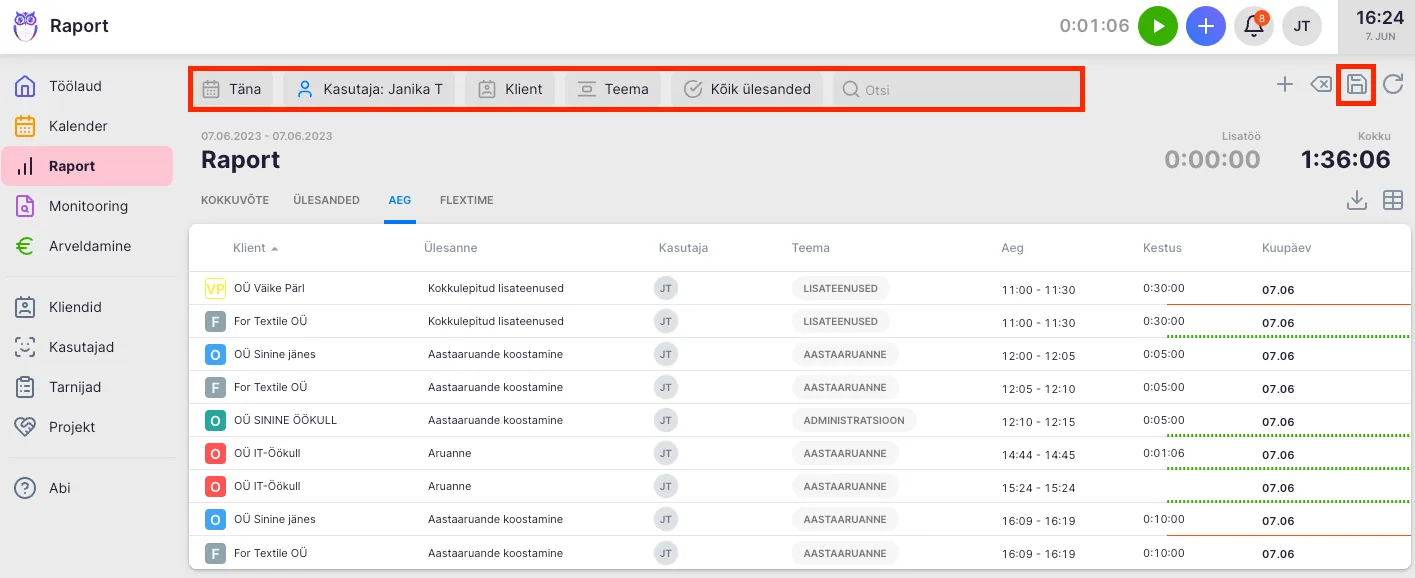Add a new filter with plus icon
The width and height of the screenshot is (1415, 578).
point(1285,85)
